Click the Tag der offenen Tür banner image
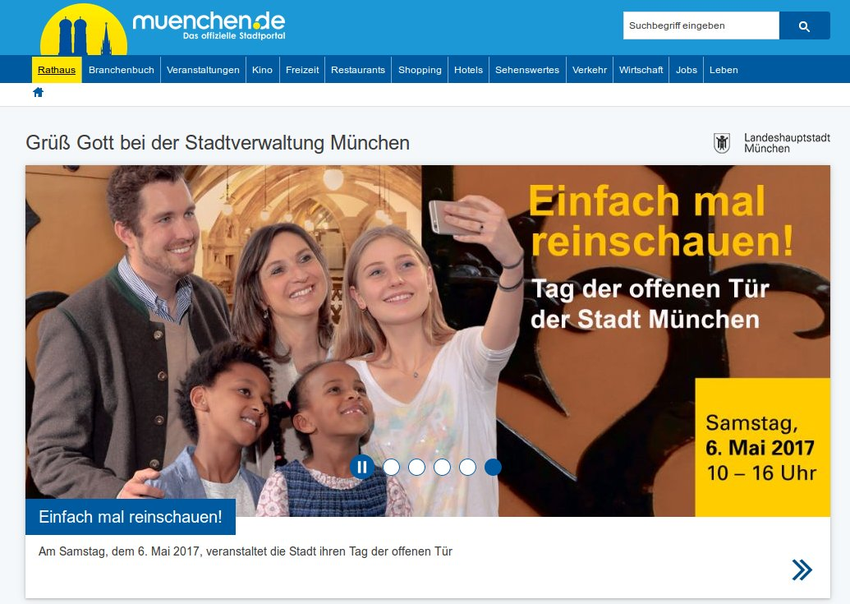 click(428, 340)
